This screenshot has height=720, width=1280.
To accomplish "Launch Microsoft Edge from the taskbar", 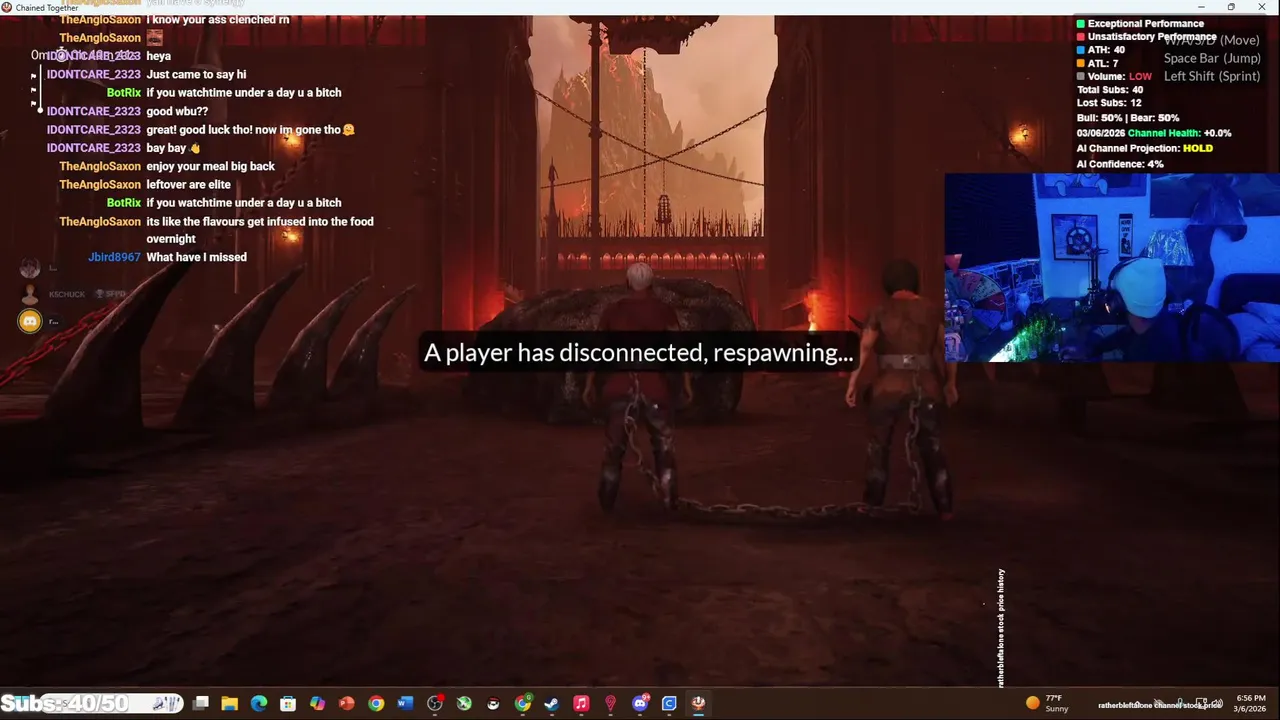I will (x=259, y=703).
